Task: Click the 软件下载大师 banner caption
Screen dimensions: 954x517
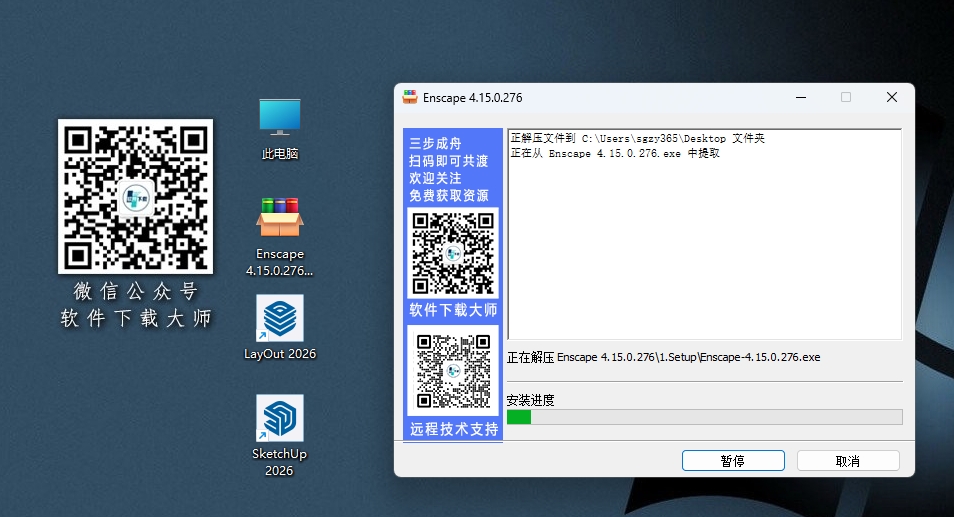Action: coord(453,310)
